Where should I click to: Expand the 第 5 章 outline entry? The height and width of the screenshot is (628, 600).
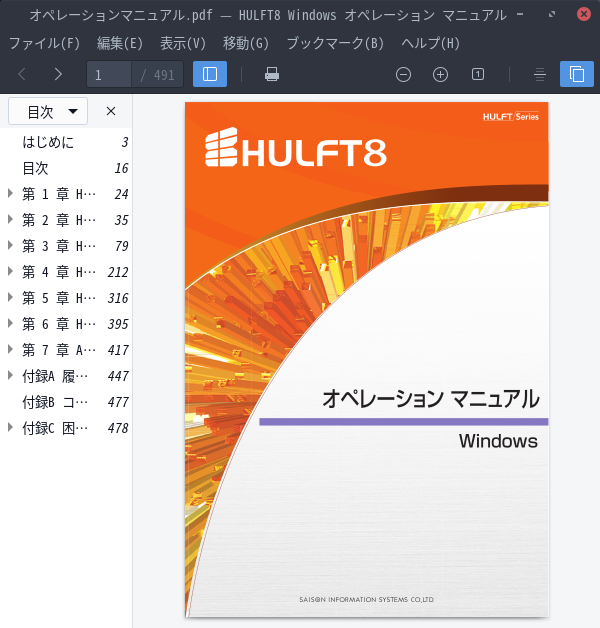(10, 298)
